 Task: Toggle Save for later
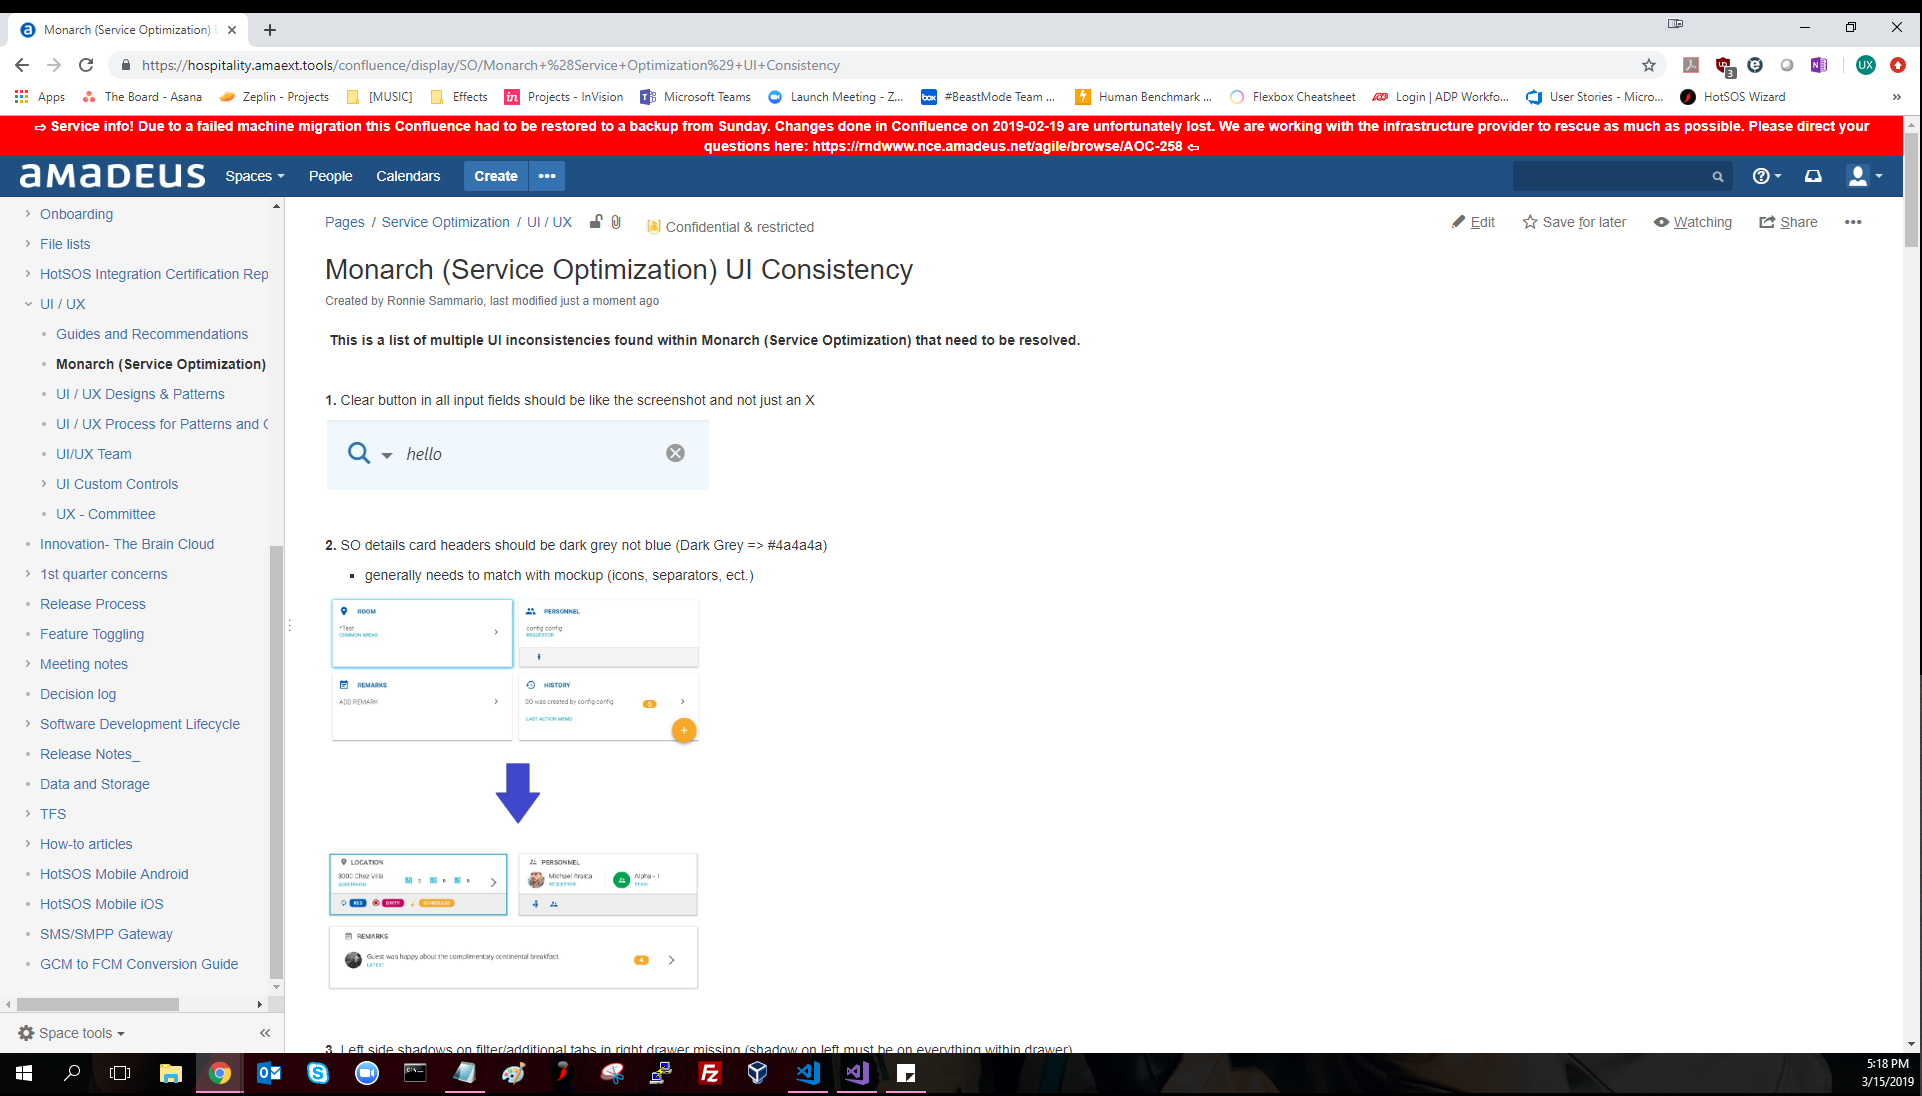pyautogui.click(x=1574, y=222)
